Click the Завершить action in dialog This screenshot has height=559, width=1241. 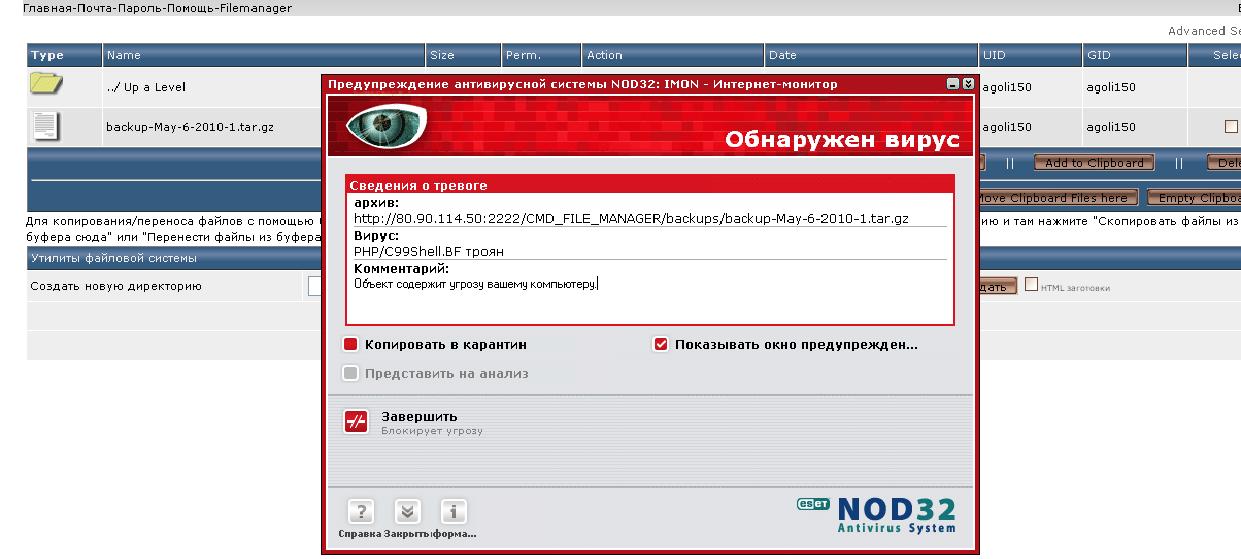[419, 416]
